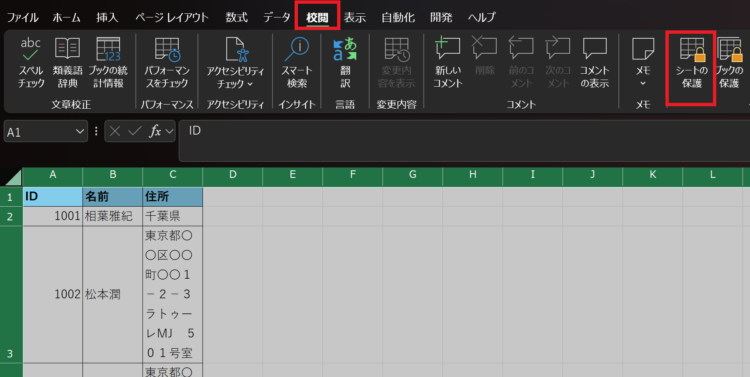Screen dimensions: 750x377
Task: Click ブックの保護 protect workbook
Action: (728, 63)
